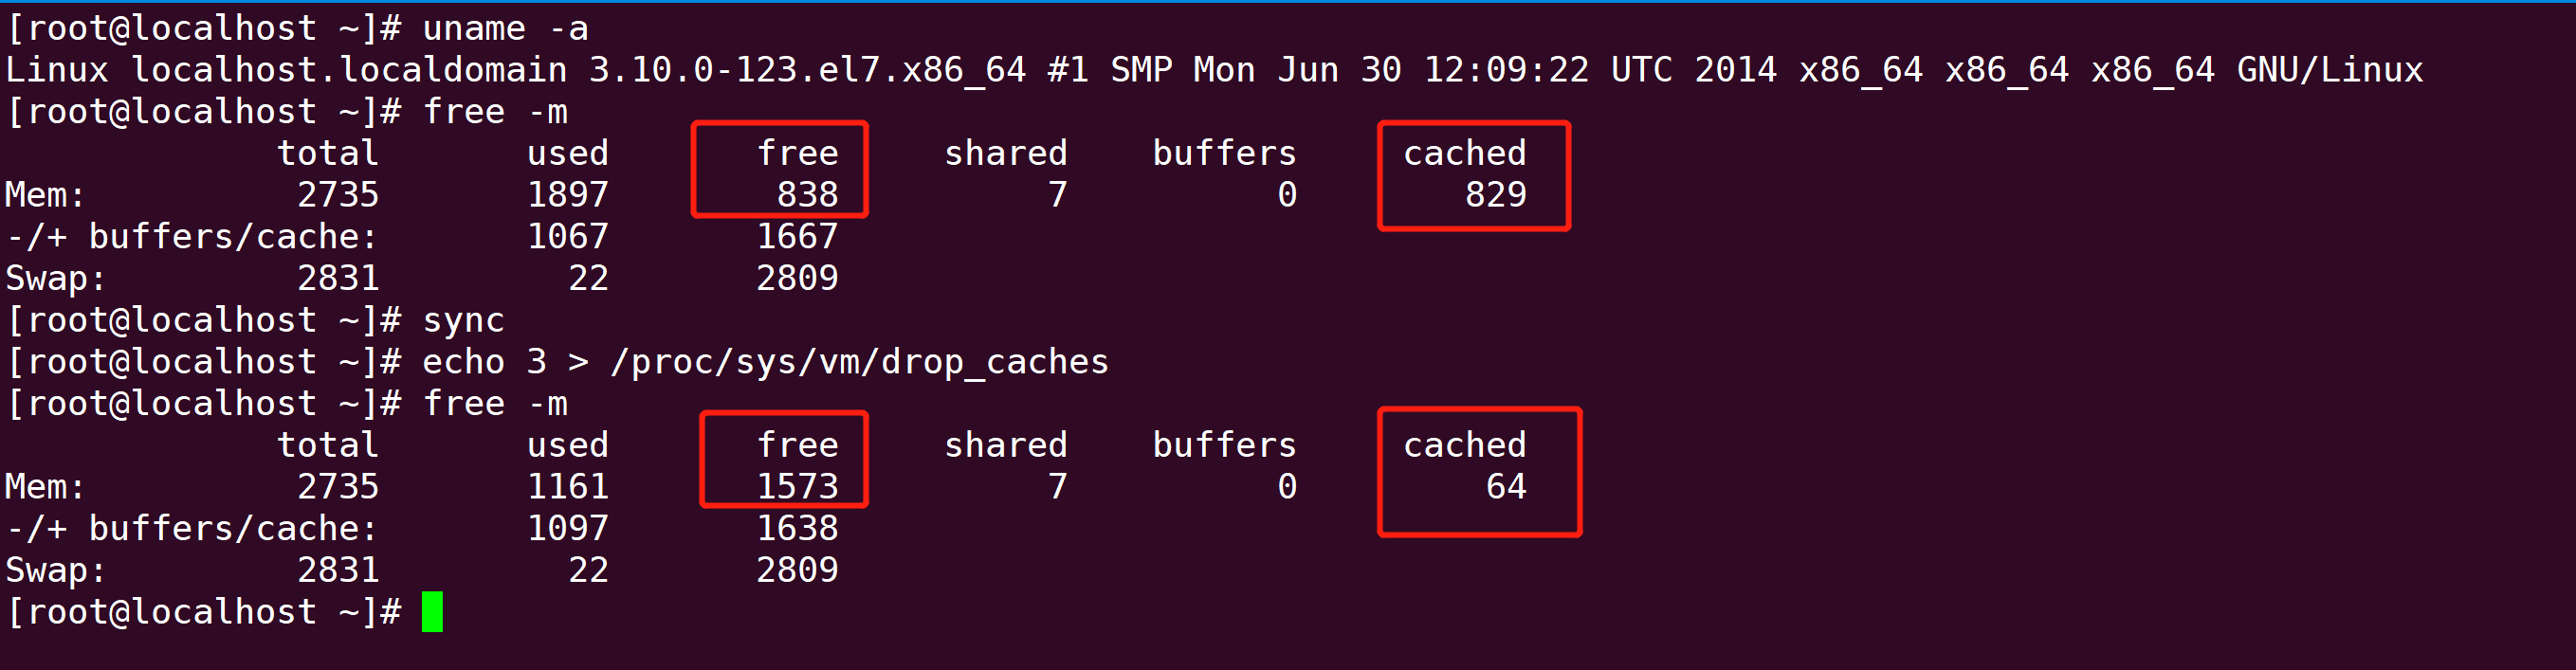Click the buffers/cache free value 1667

click(x=798, y=237)
